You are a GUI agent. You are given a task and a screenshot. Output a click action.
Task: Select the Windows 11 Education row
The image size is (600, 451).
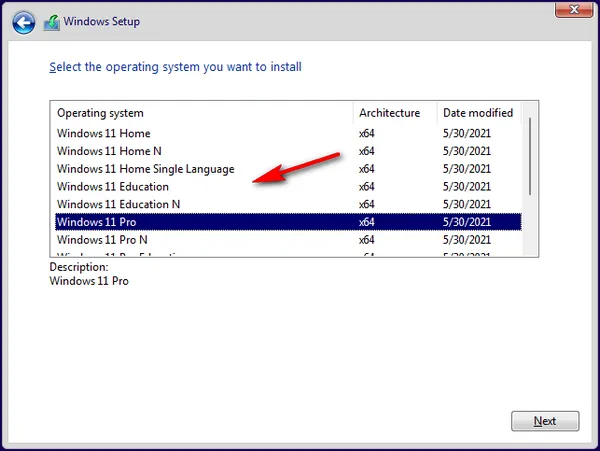288,187
